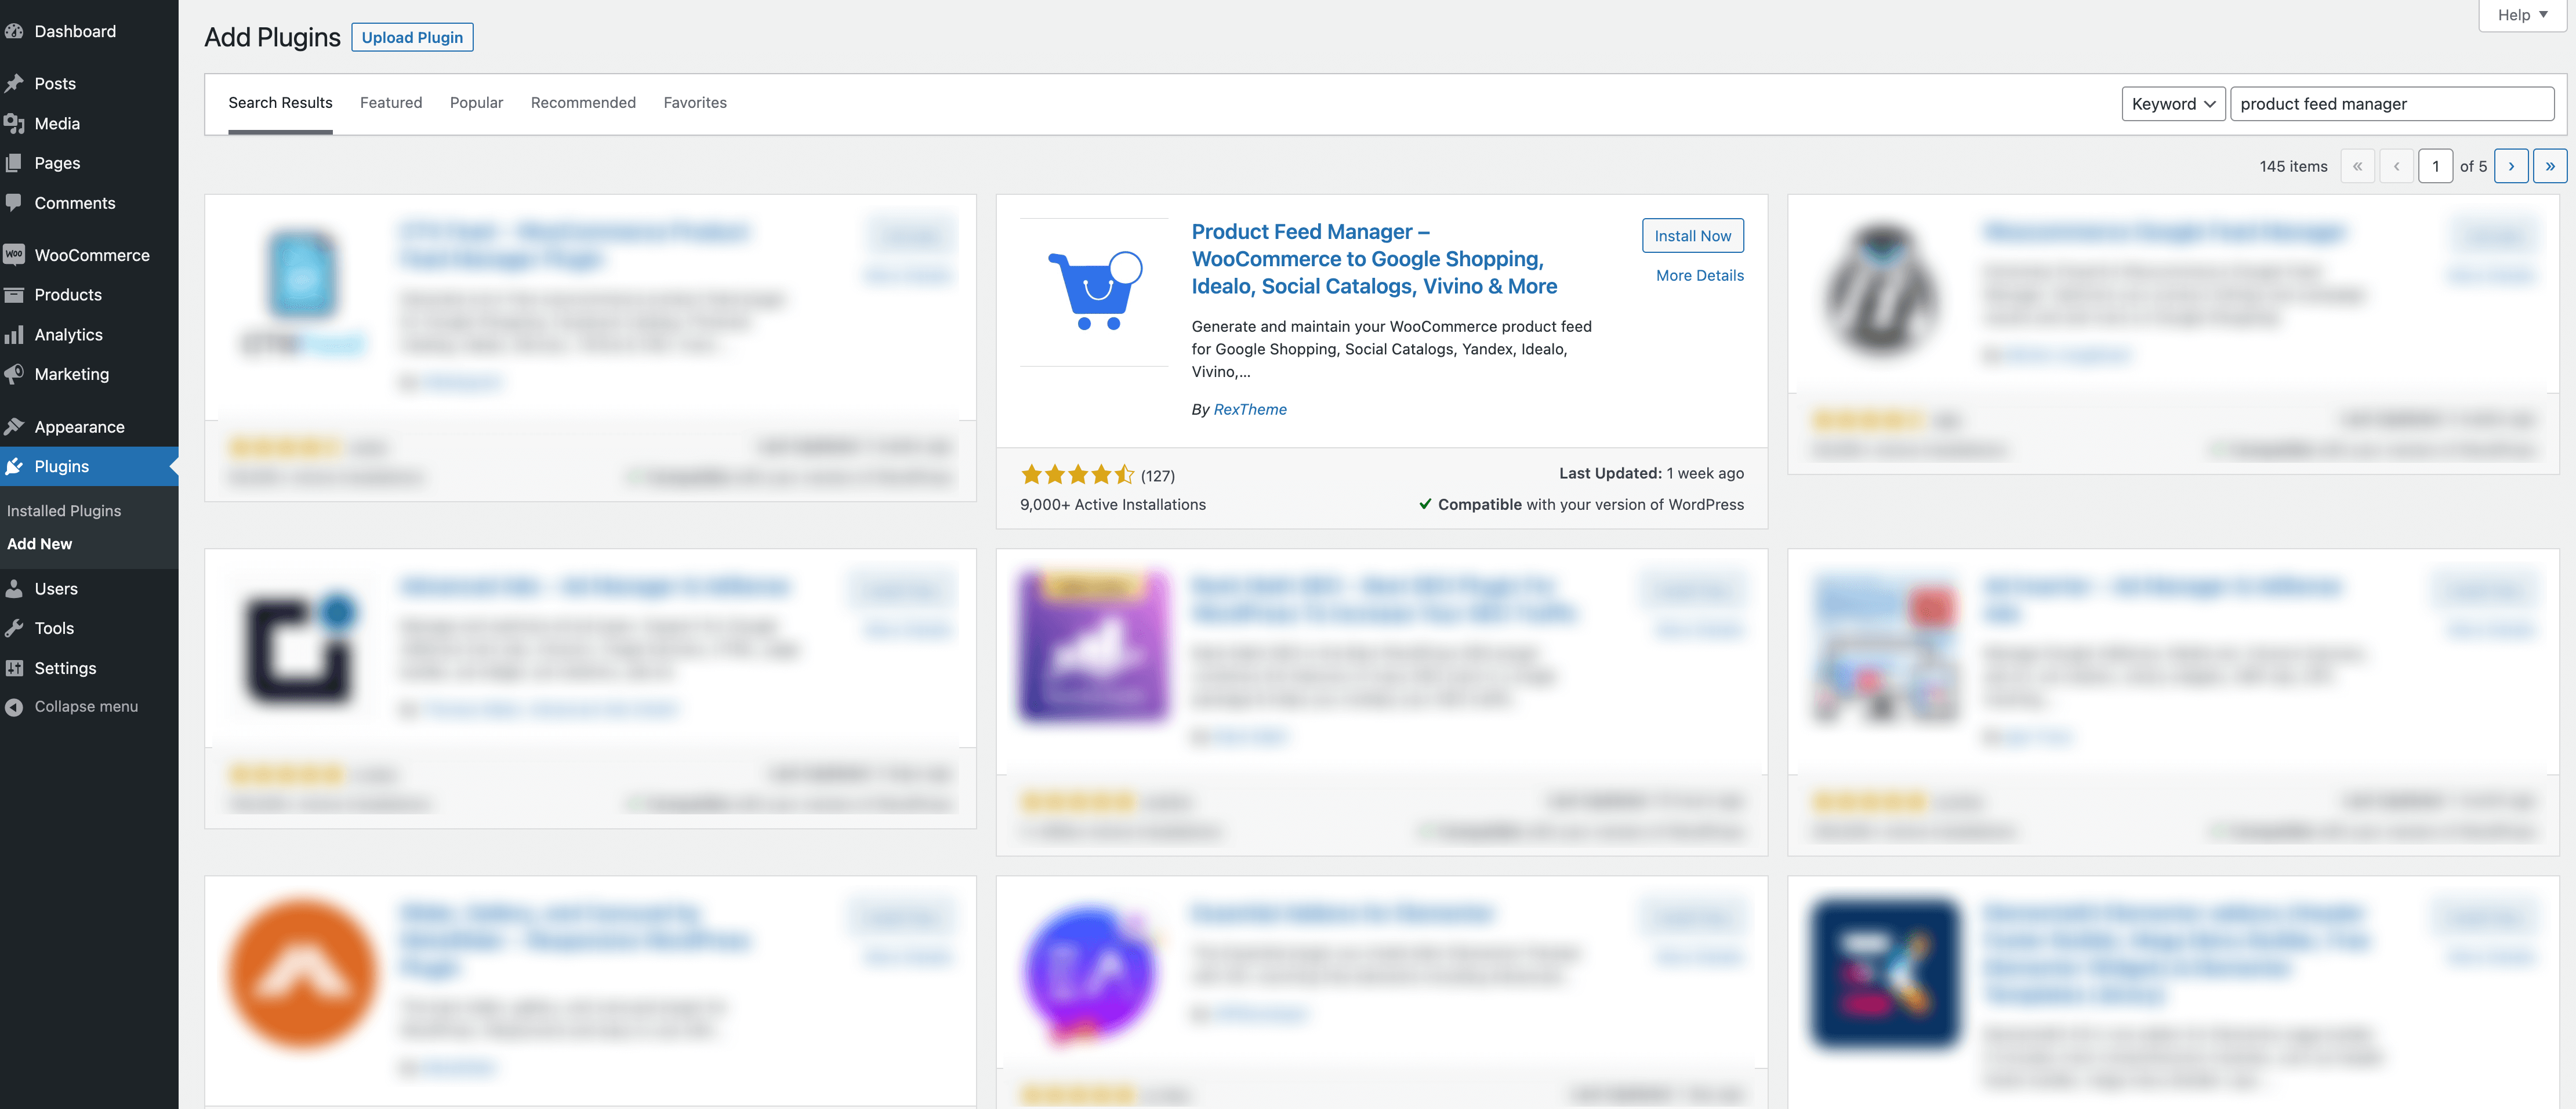Image resolution: width=2576 pixels, height=1109 pixels.
Task: Select the Popular tab
Action: (x=477, y=102)
